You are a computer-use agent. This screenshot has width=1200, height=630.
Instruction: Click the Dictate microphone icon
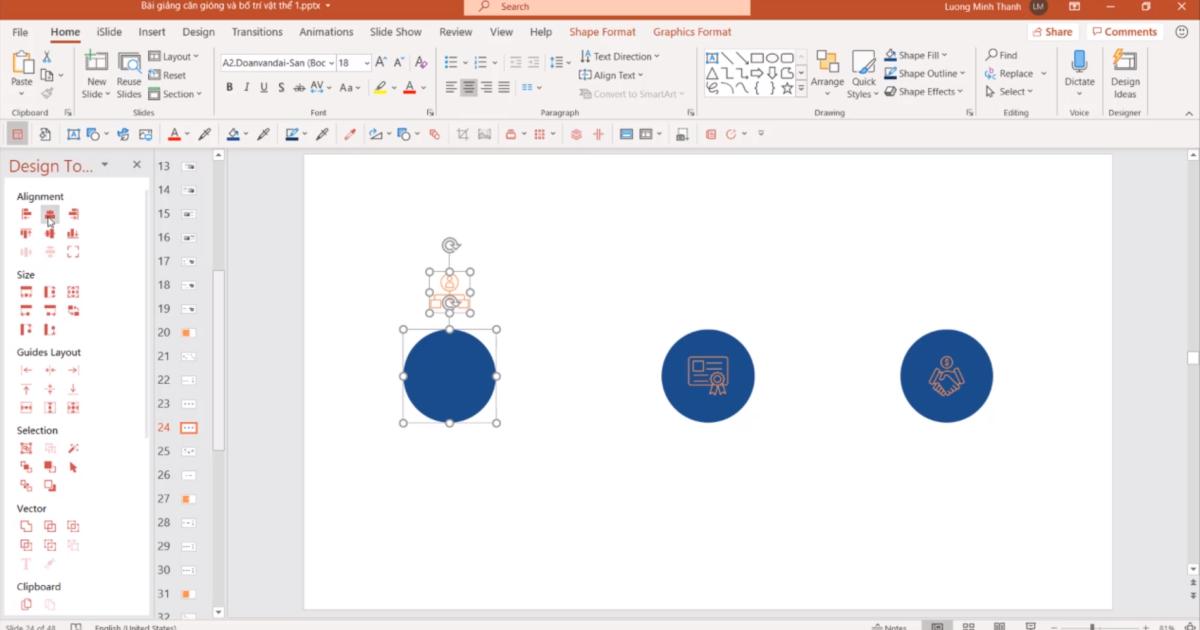coord(1079,66)
